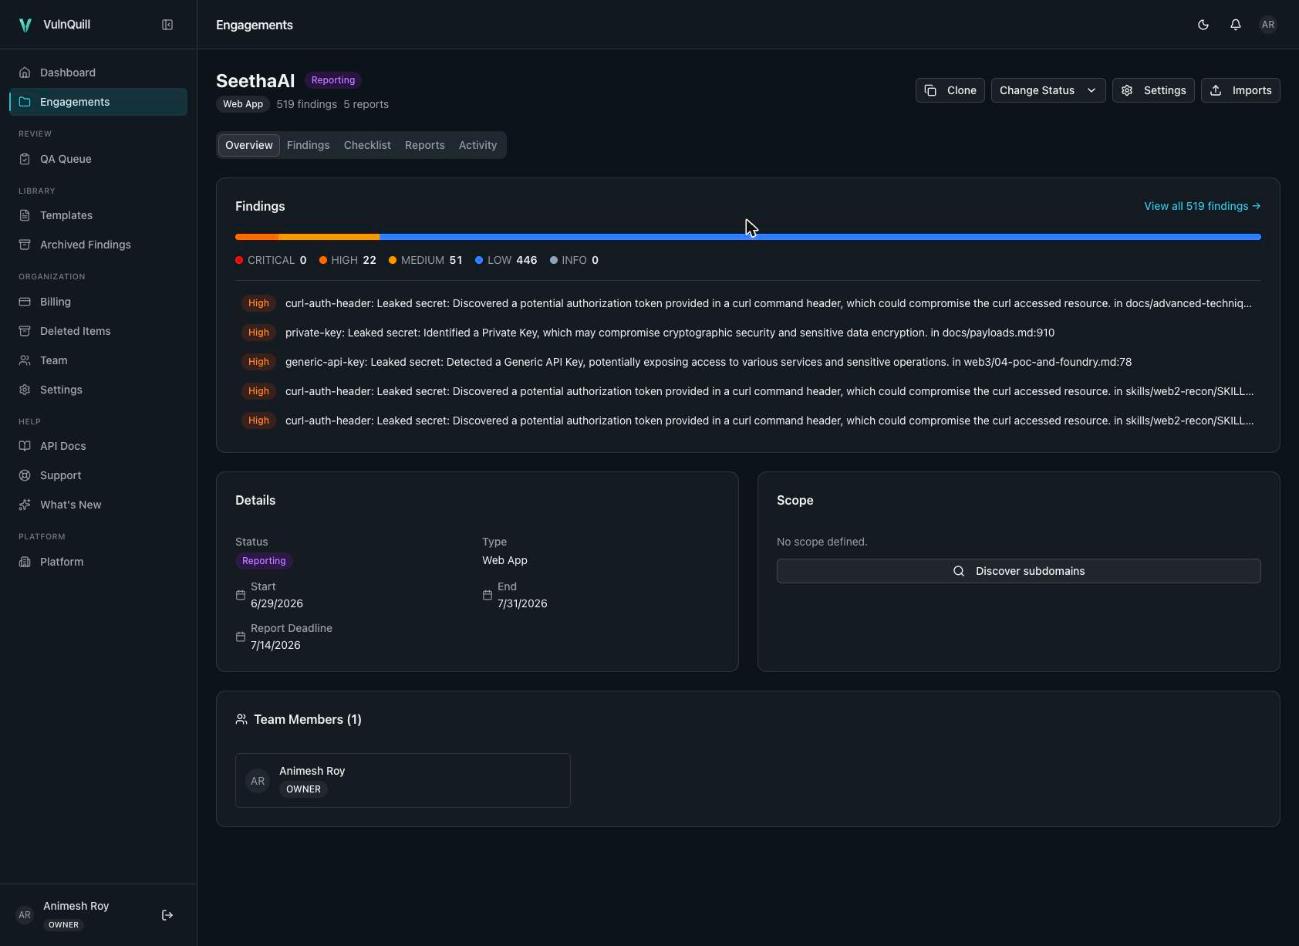This screenshot has width=1299, height=946.
Task: Open the curl-auth-header finding in docs/advanced-techniq
Action: [x=748, y=303]
